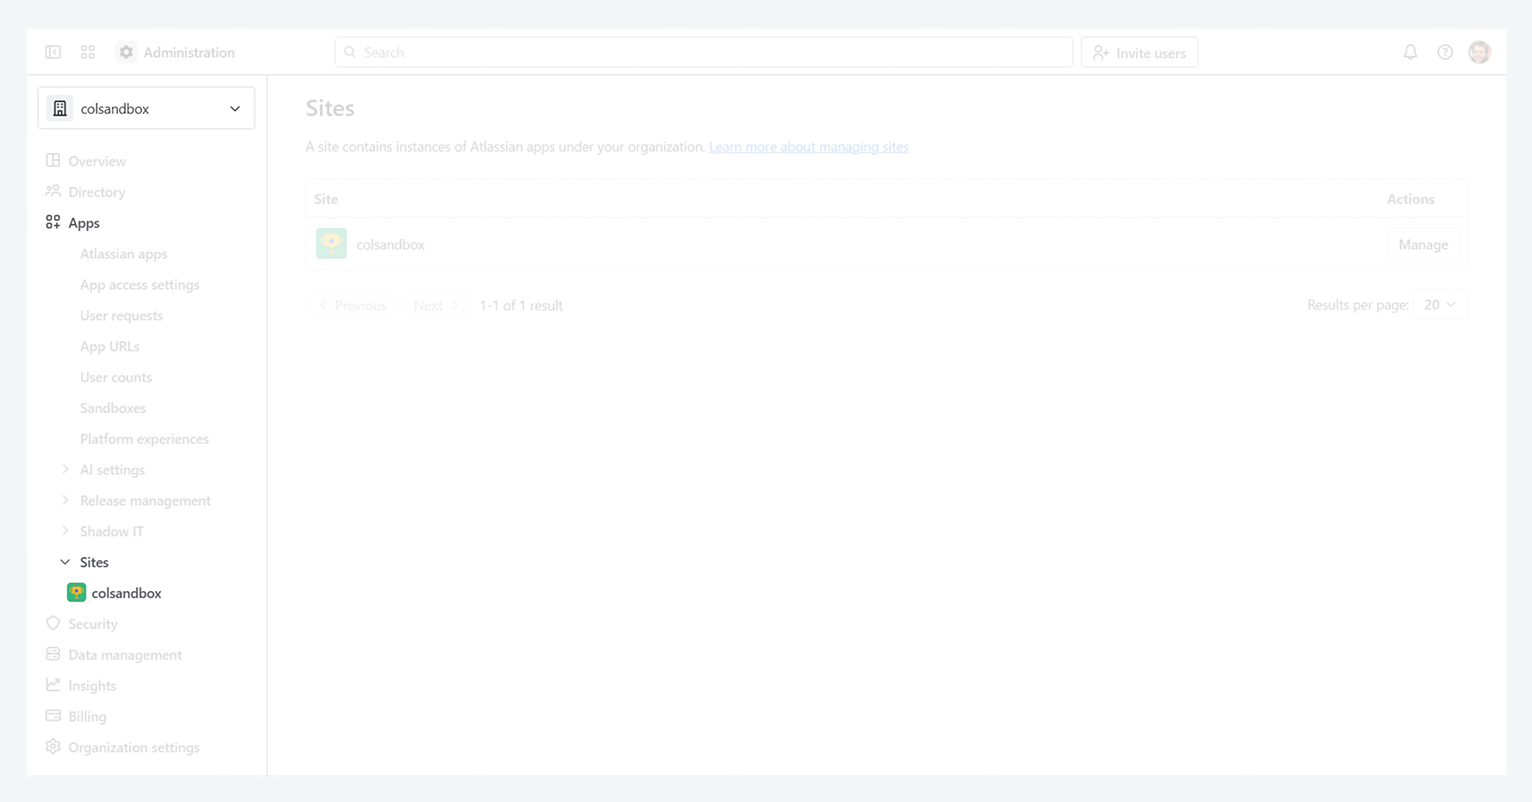Click the Site column header
Image resolution: width=1532 pixels, height=802 pixels.
coord(326,199)
